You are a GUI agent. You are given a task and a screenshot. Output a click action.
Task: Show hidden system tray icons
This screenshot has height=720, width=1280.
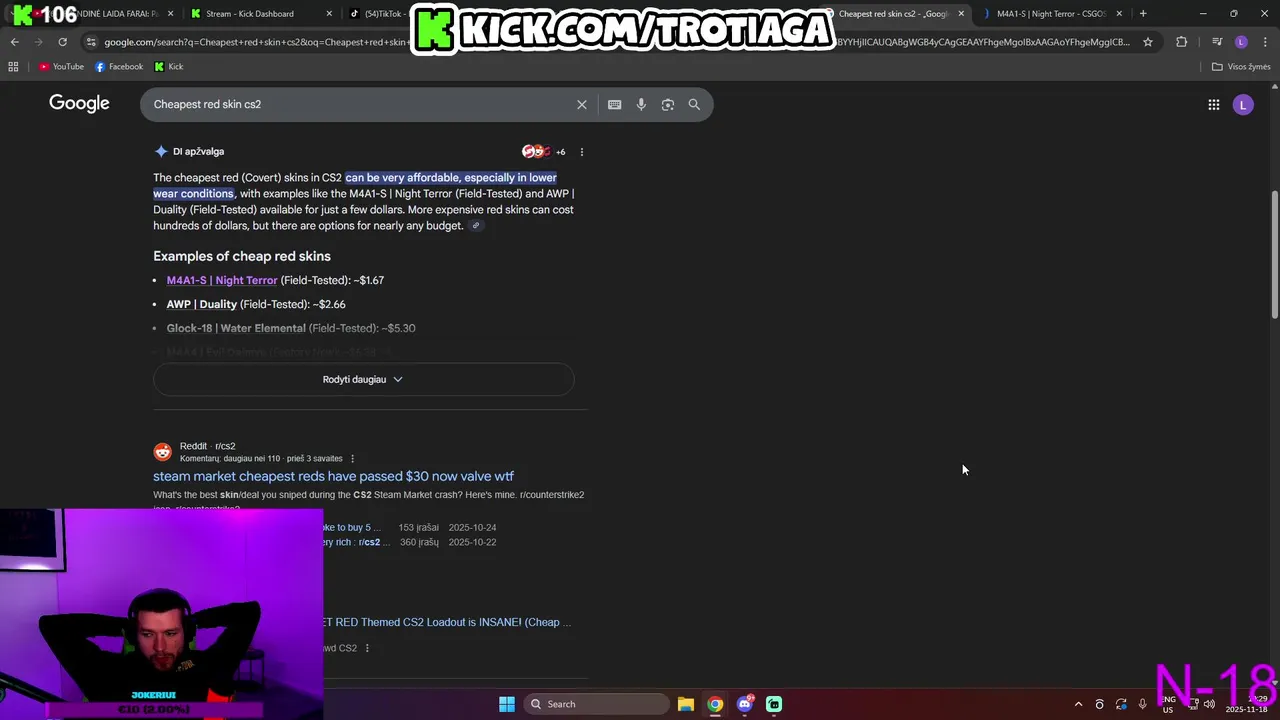click(1078, 704)
